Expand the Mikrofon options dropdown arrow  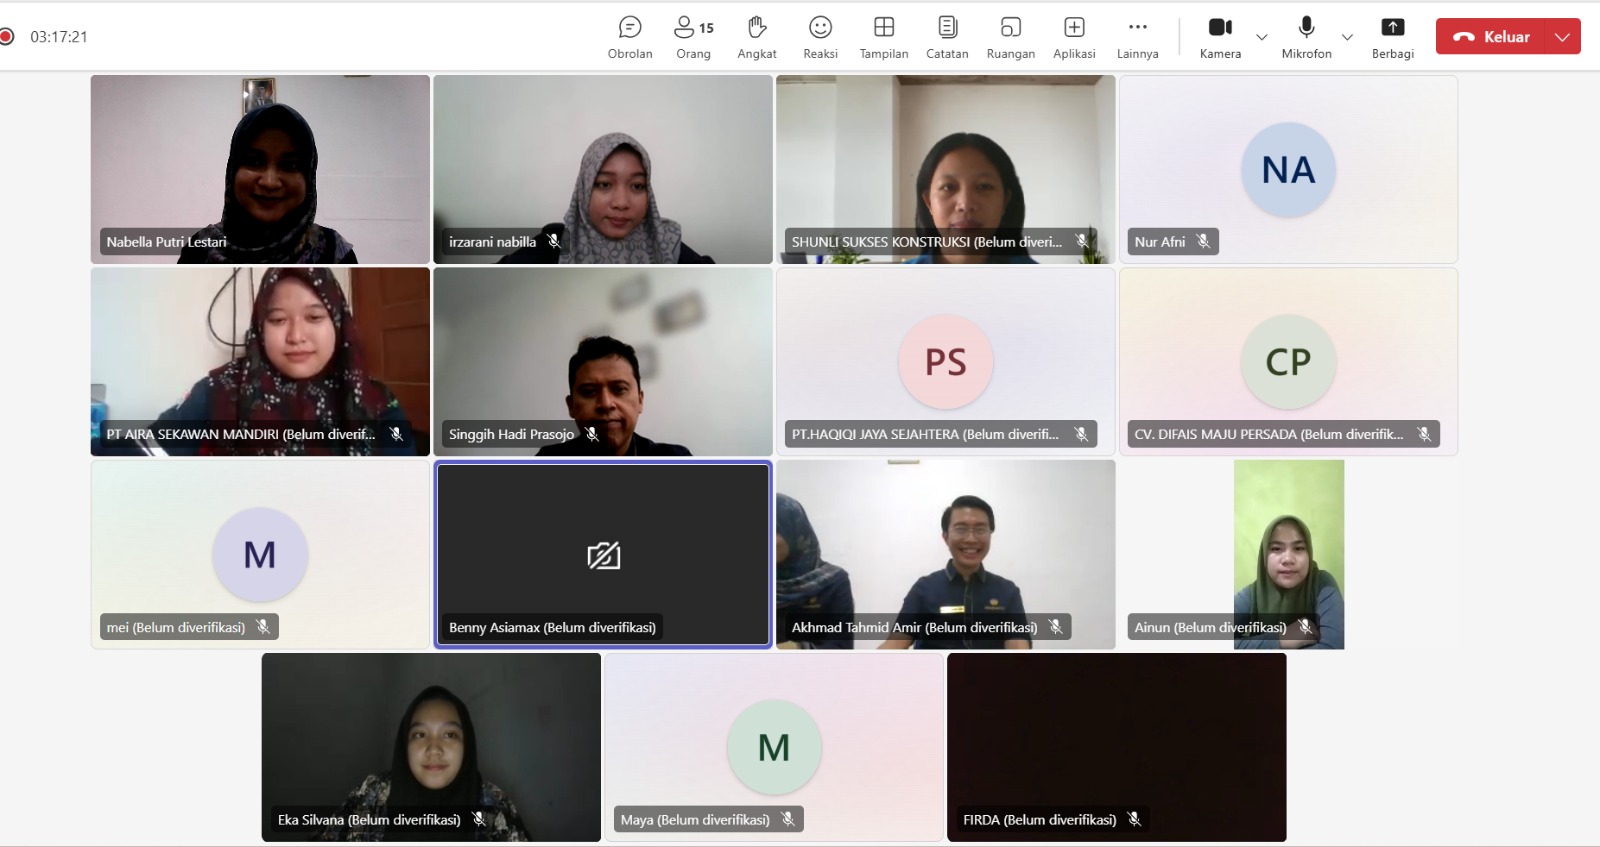click(1347, 37)
